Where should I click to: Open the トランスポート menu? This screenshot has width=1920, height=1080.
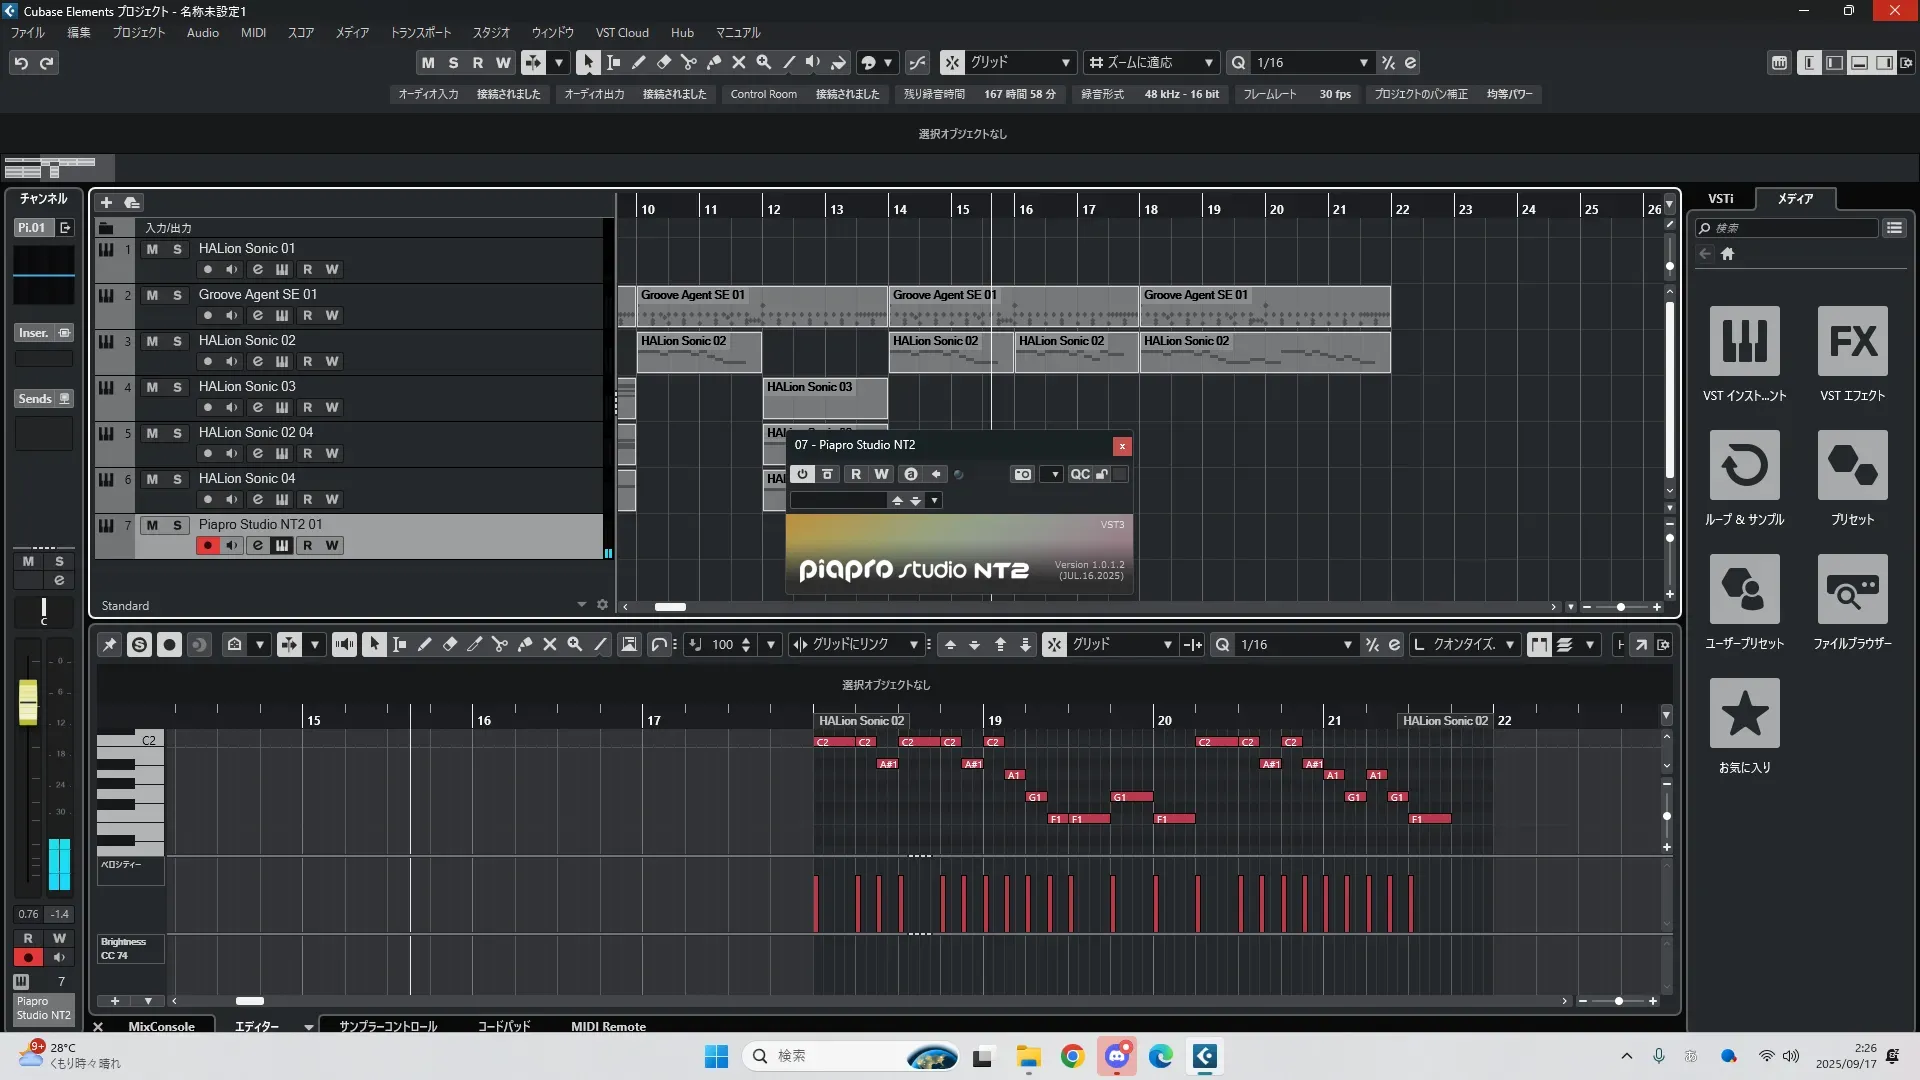point(420,32)
